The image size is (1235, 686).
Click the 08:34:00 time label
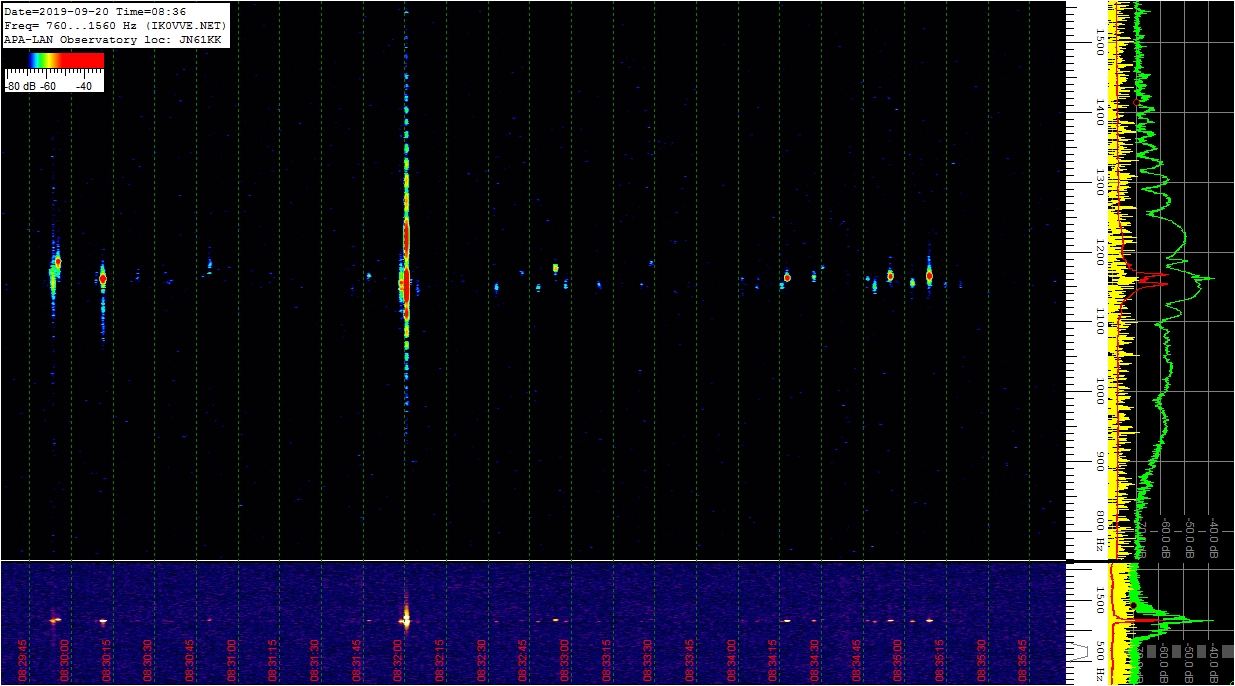tap(732, 660)
